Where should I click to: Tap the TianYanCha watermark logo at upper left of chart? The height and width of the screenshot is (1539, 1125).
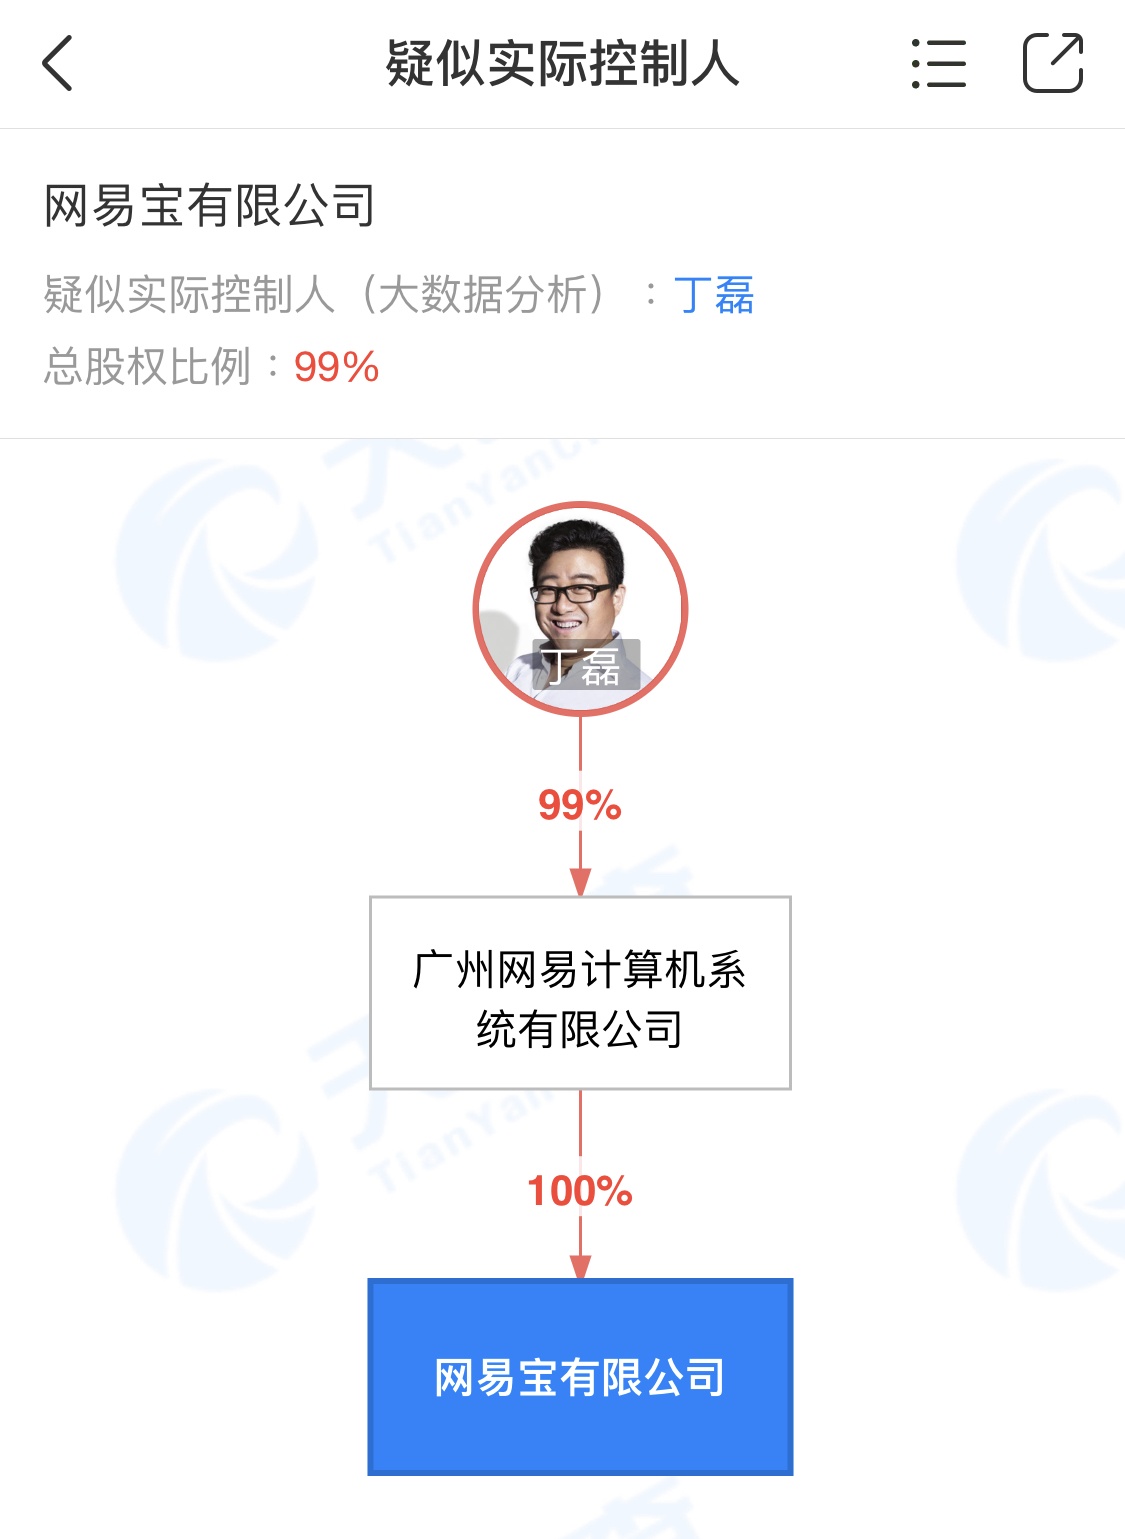pos(215,560)
